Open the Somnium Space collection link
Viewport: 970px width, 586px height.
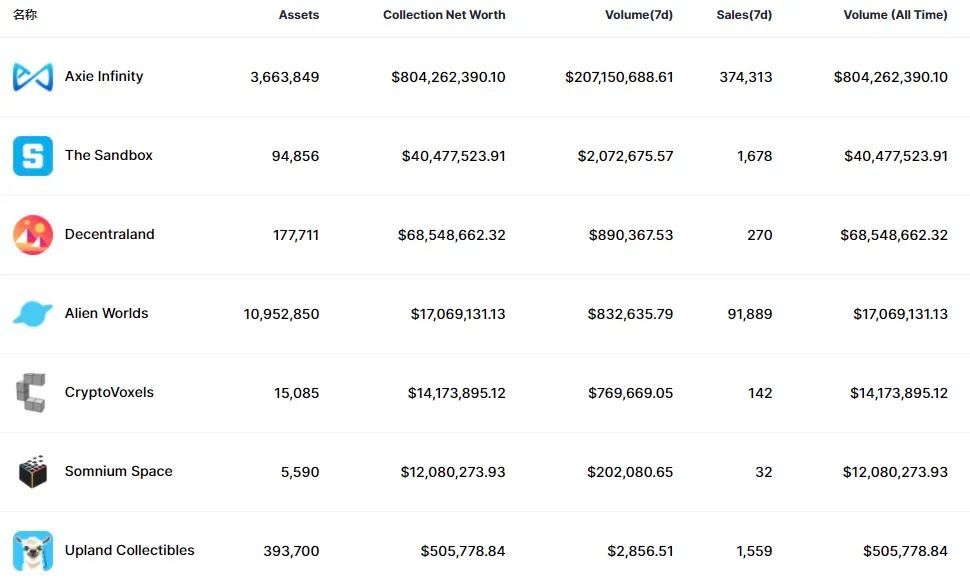pyautogui.click(x=118, y=472)
